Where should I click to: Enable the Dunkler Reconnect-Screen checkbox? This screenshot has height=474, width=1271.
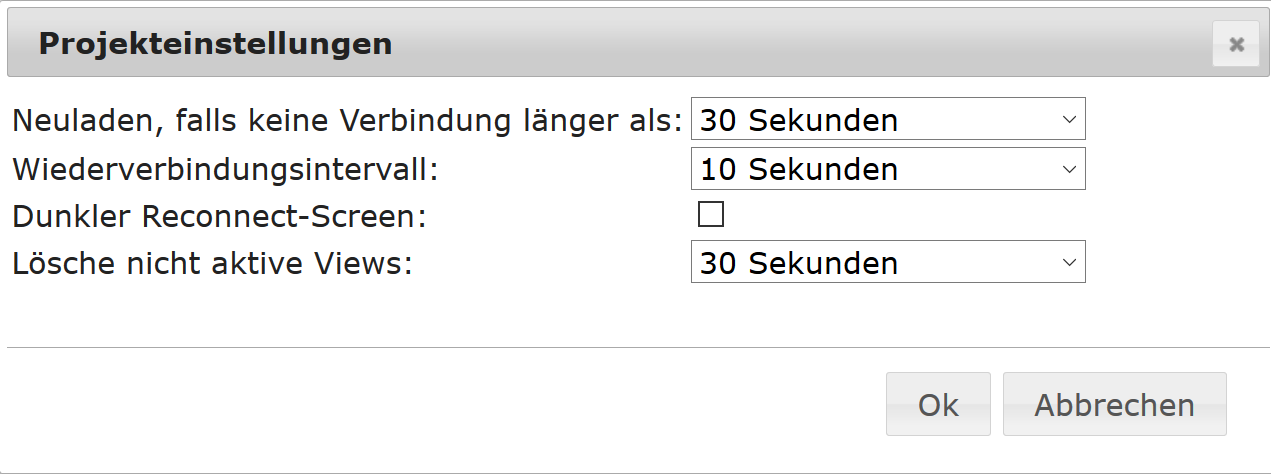pos(711,215)
